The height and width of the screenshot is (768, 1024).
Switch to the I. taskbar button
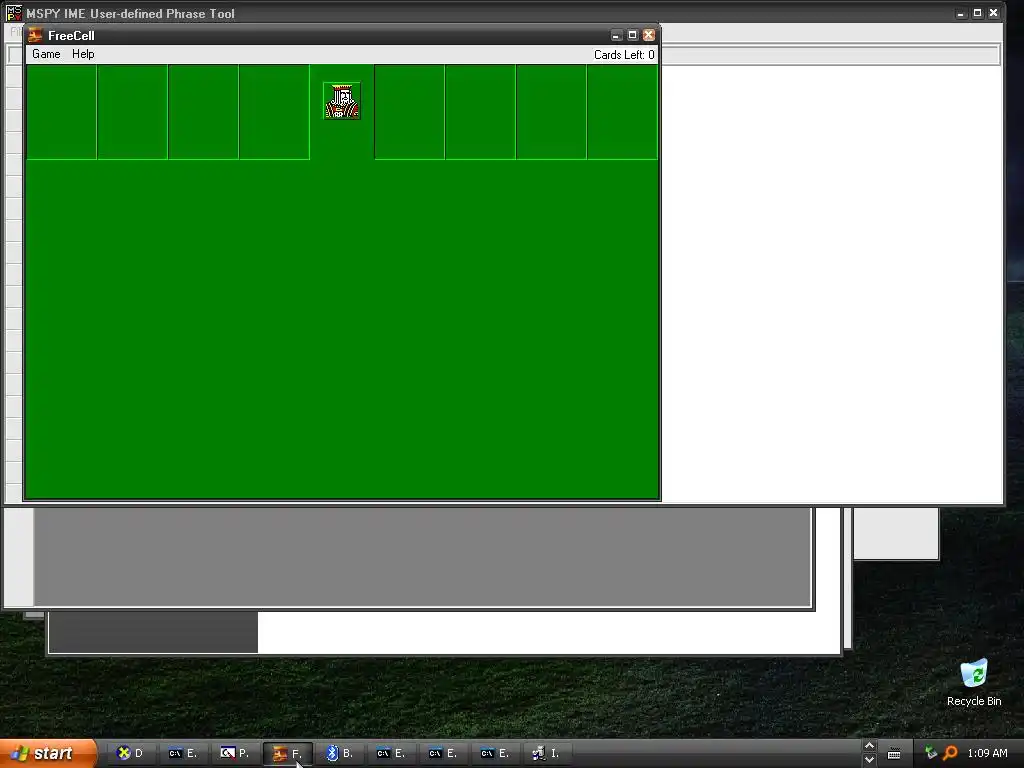coord(547,754)
